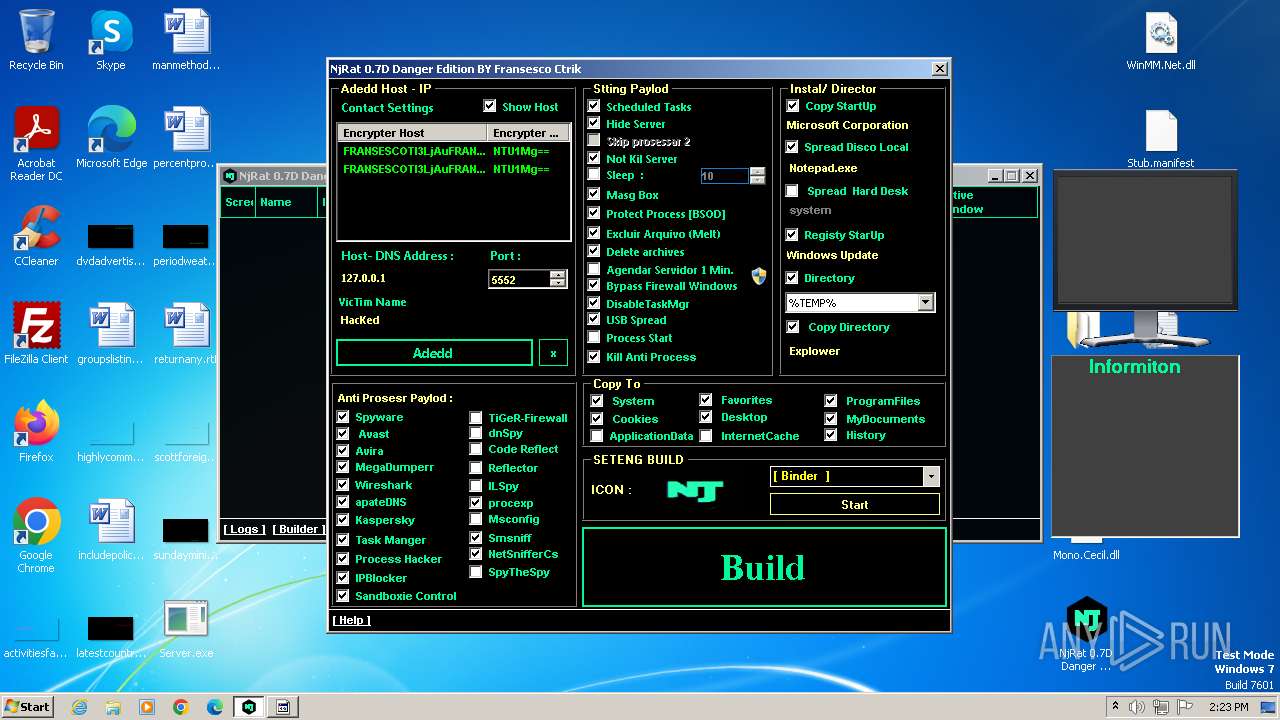The height and width of the screenshot is (720, 1280).
Task: Click shield icon beside Agendar Servidor
Action: (x=759, y=276)
